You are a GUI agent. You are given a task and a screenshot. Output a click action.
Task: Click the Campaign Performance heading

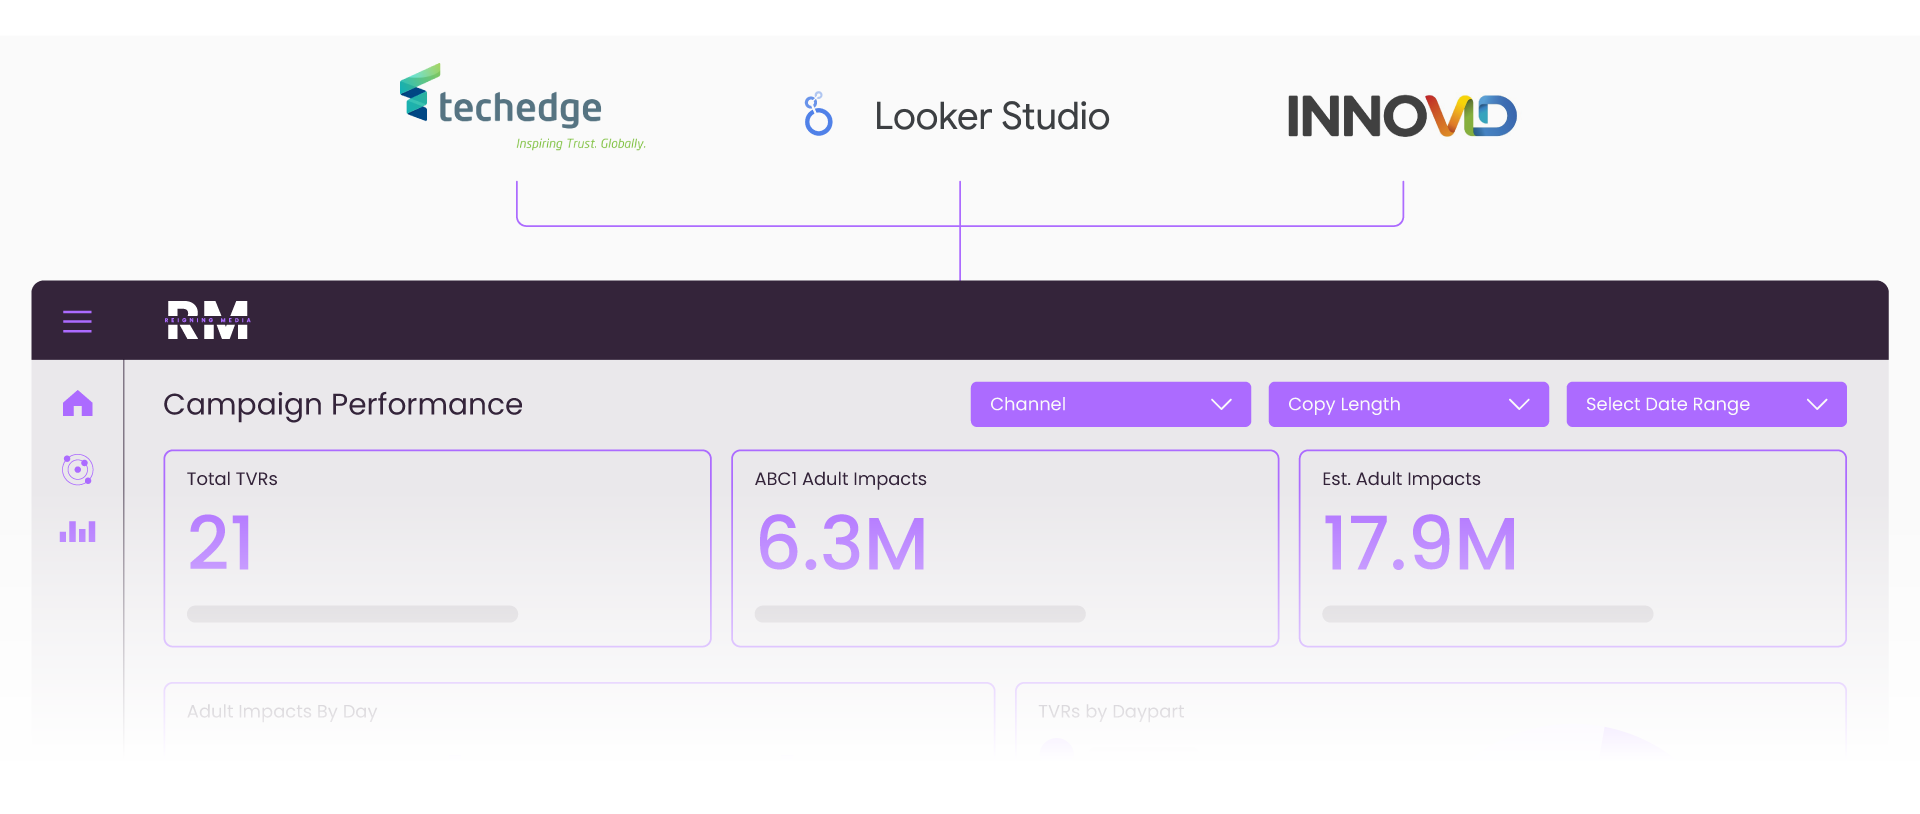(343, 405)
